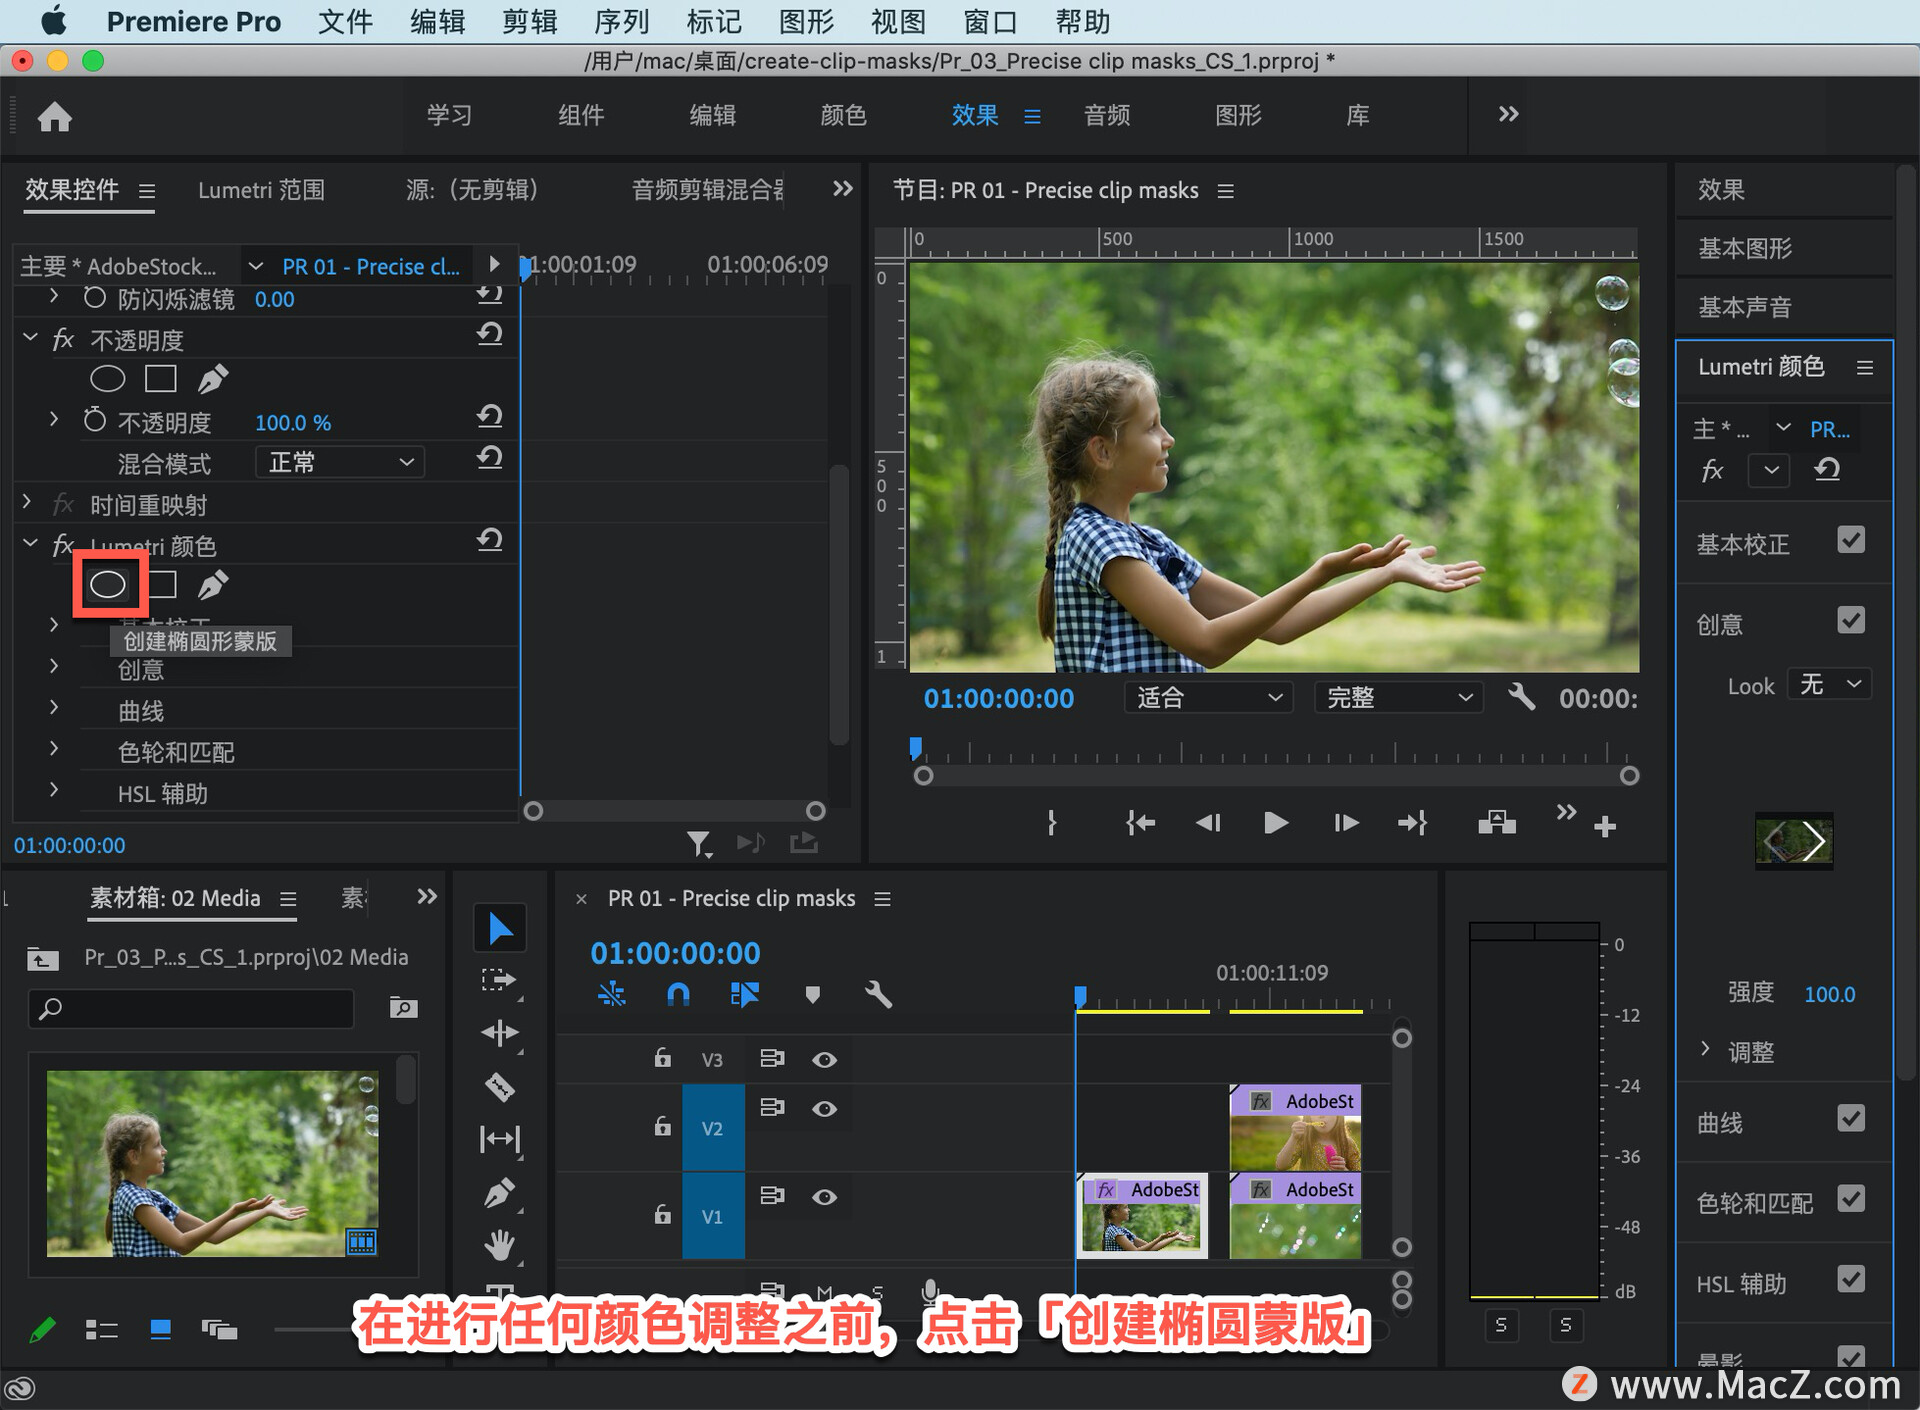Viewport: 1920px width, 1410px height.
Task: Toggle V1 track output eye
Action: (824, 1197)
